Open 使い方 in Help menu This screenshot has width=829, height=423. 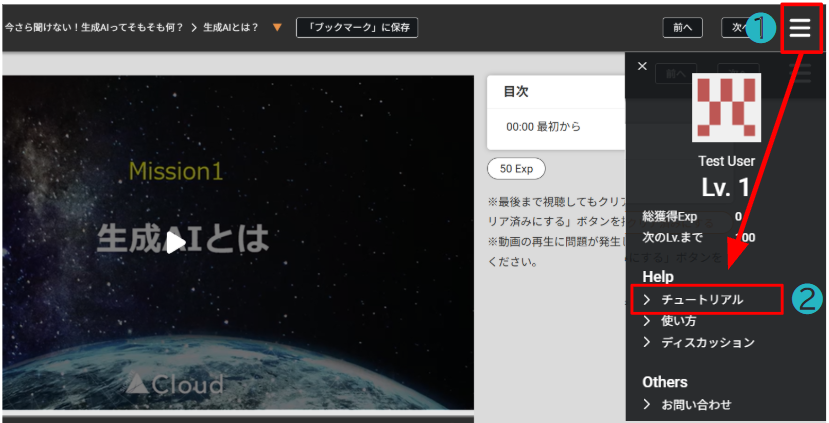click(678, 321)
